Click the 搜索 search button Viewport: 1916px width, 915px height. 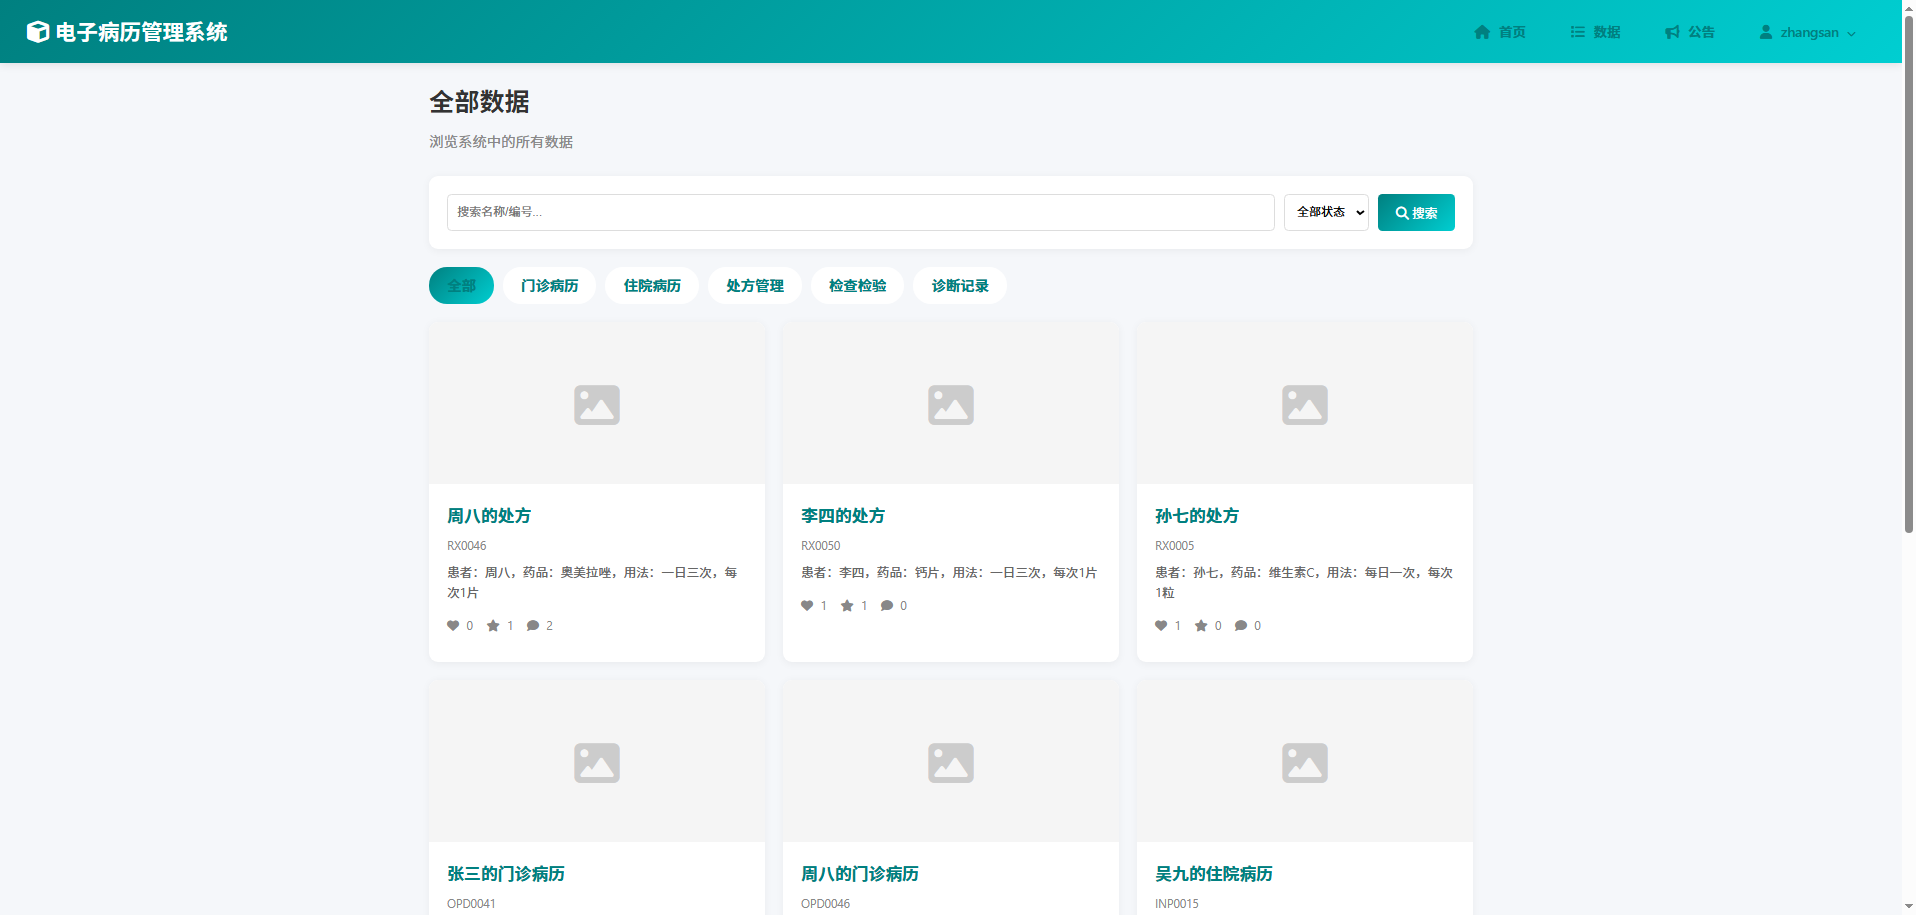click(x=1416, y=212)
